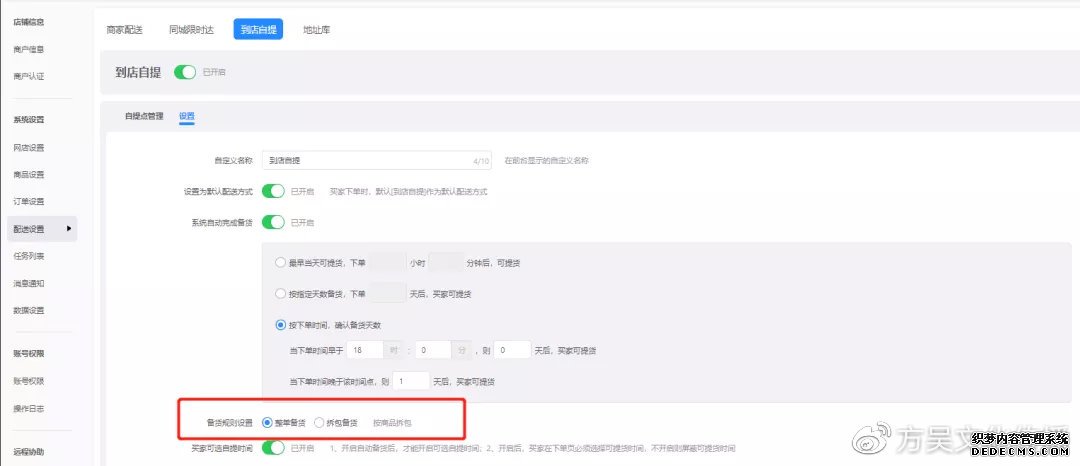Go to 网店设置 sidebar item
1080x466 pixels.
click(29, 147)
